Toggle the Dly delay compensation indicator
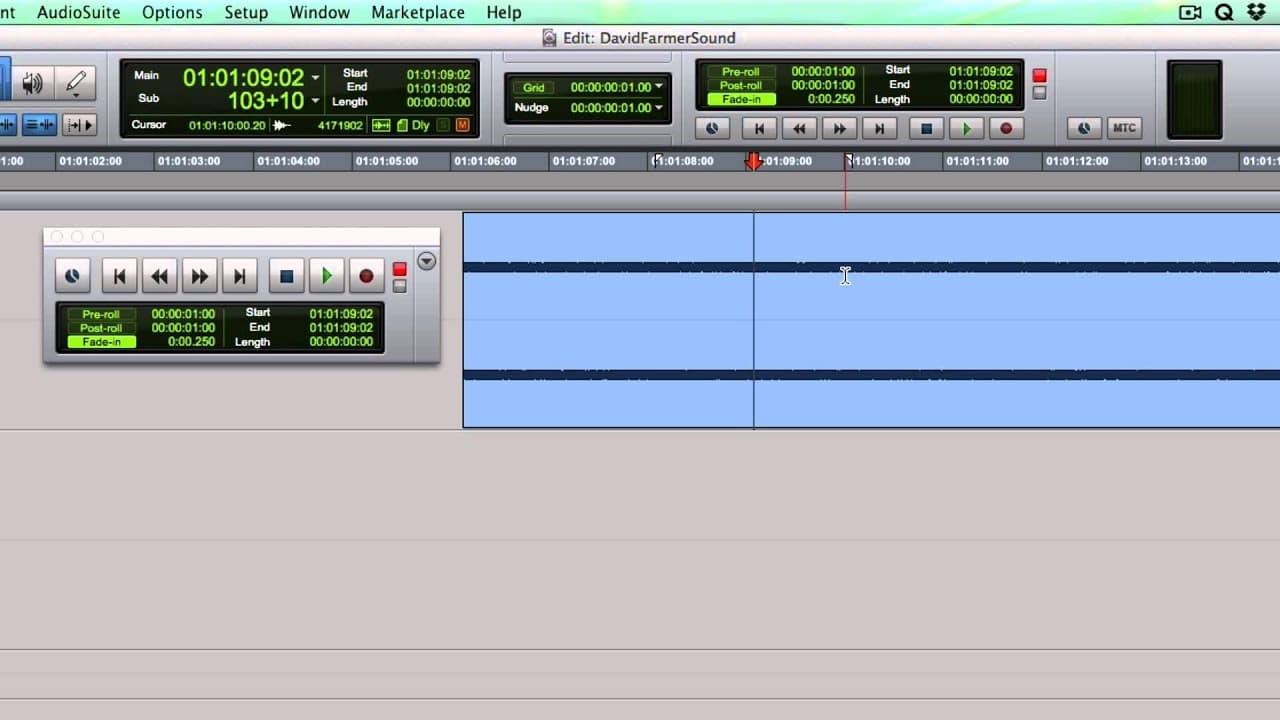Screen dimensions: 1280x720 420,125
